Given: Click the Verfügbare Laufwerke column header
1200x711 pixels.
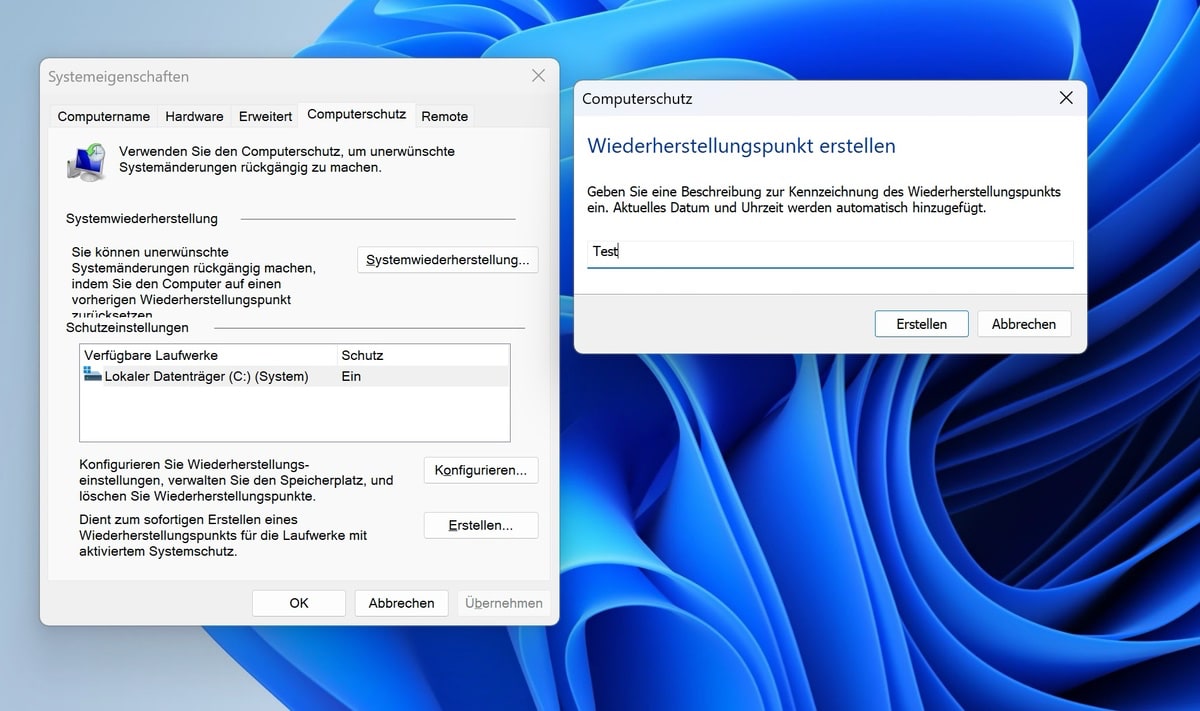Looking at the screenshot, I should (151, 355).
